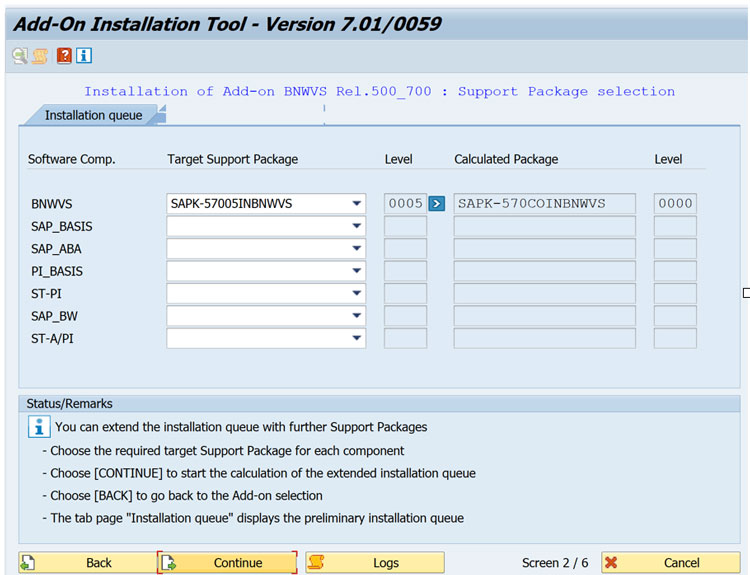Click the 'tab page Installation queue displays' remark line

click(x=253, y=518)
